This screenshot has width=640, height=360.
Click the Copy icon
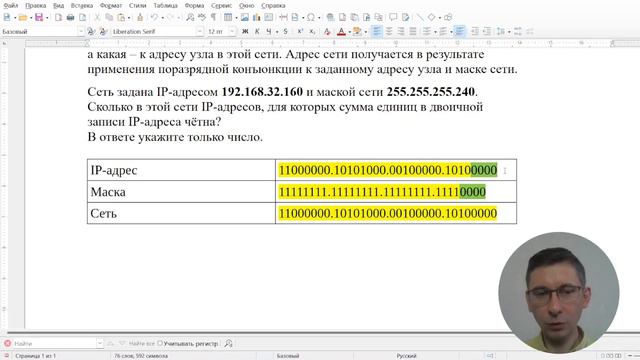click(x=109, y=17)
